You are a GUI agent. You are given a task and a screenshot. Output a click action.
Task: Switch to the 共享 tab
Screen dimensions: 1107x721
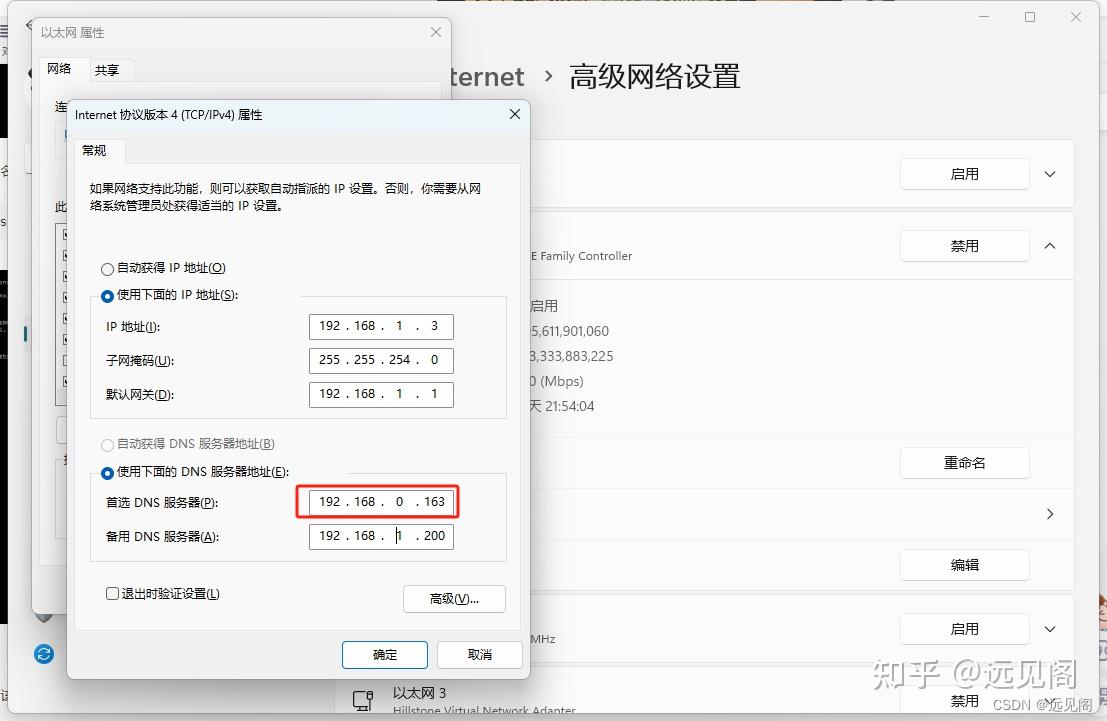tap(110, 70)
